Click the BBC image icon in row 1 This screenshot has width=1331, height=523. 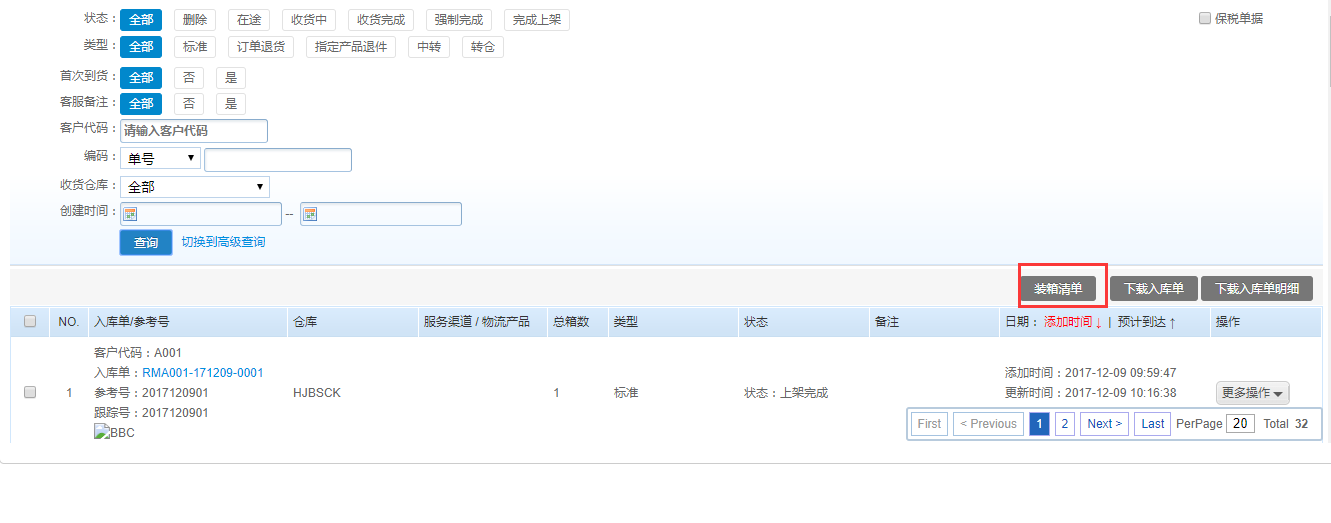pos(114,433)
